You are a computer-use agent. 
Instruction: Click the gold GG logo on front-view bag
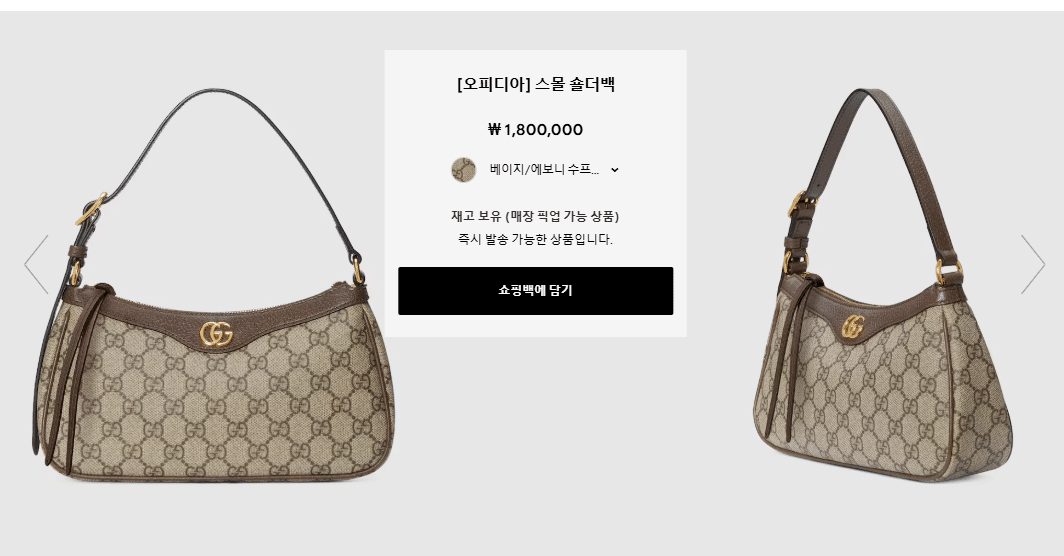tap(216, 333)
